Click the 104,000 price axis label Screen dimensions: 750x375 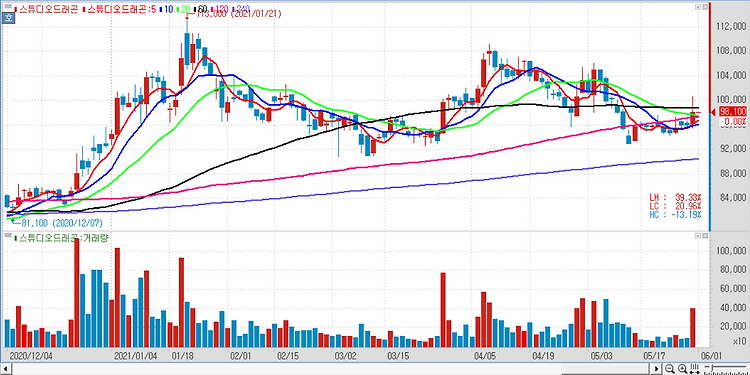[x=732, y=76]
